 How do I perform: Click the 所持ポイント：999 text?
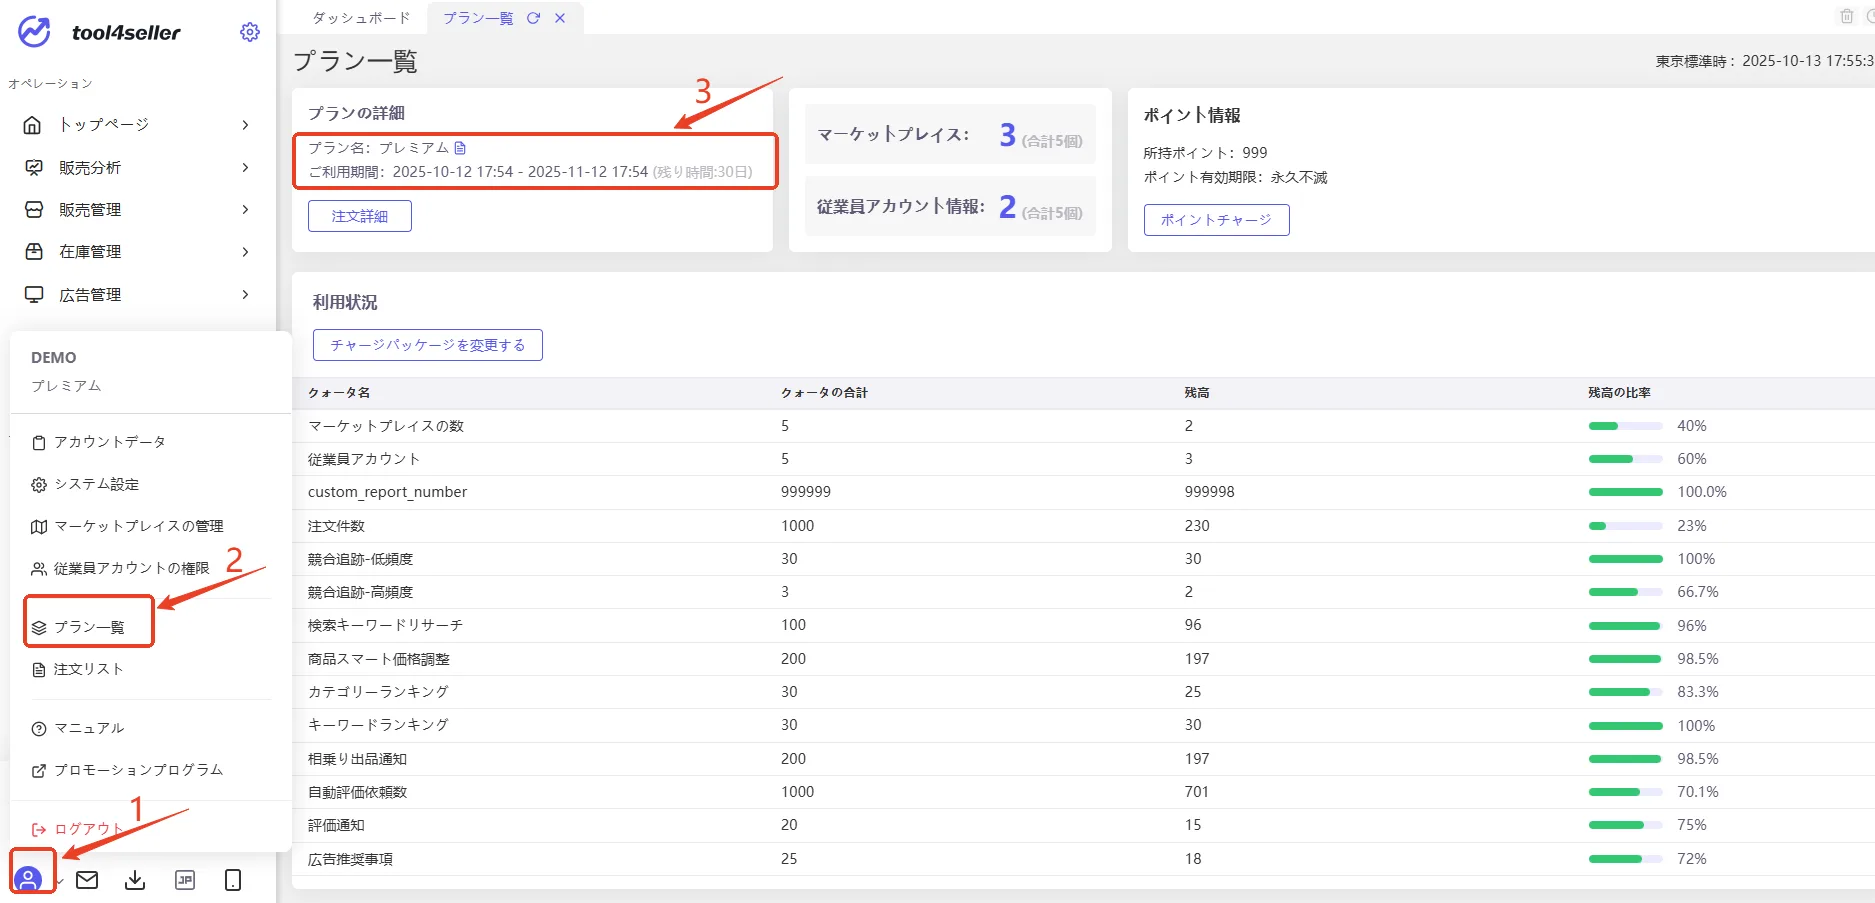point(1205,153)
